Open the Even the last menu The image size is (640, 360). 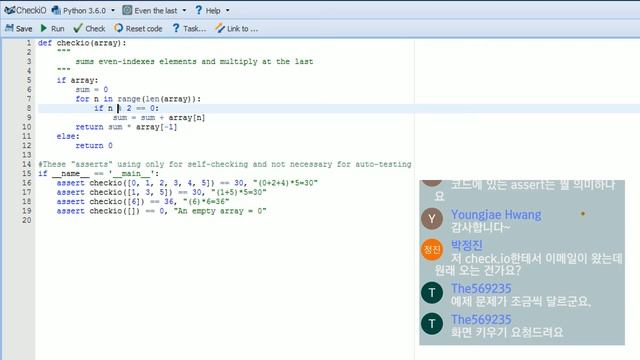pos(156,11)
